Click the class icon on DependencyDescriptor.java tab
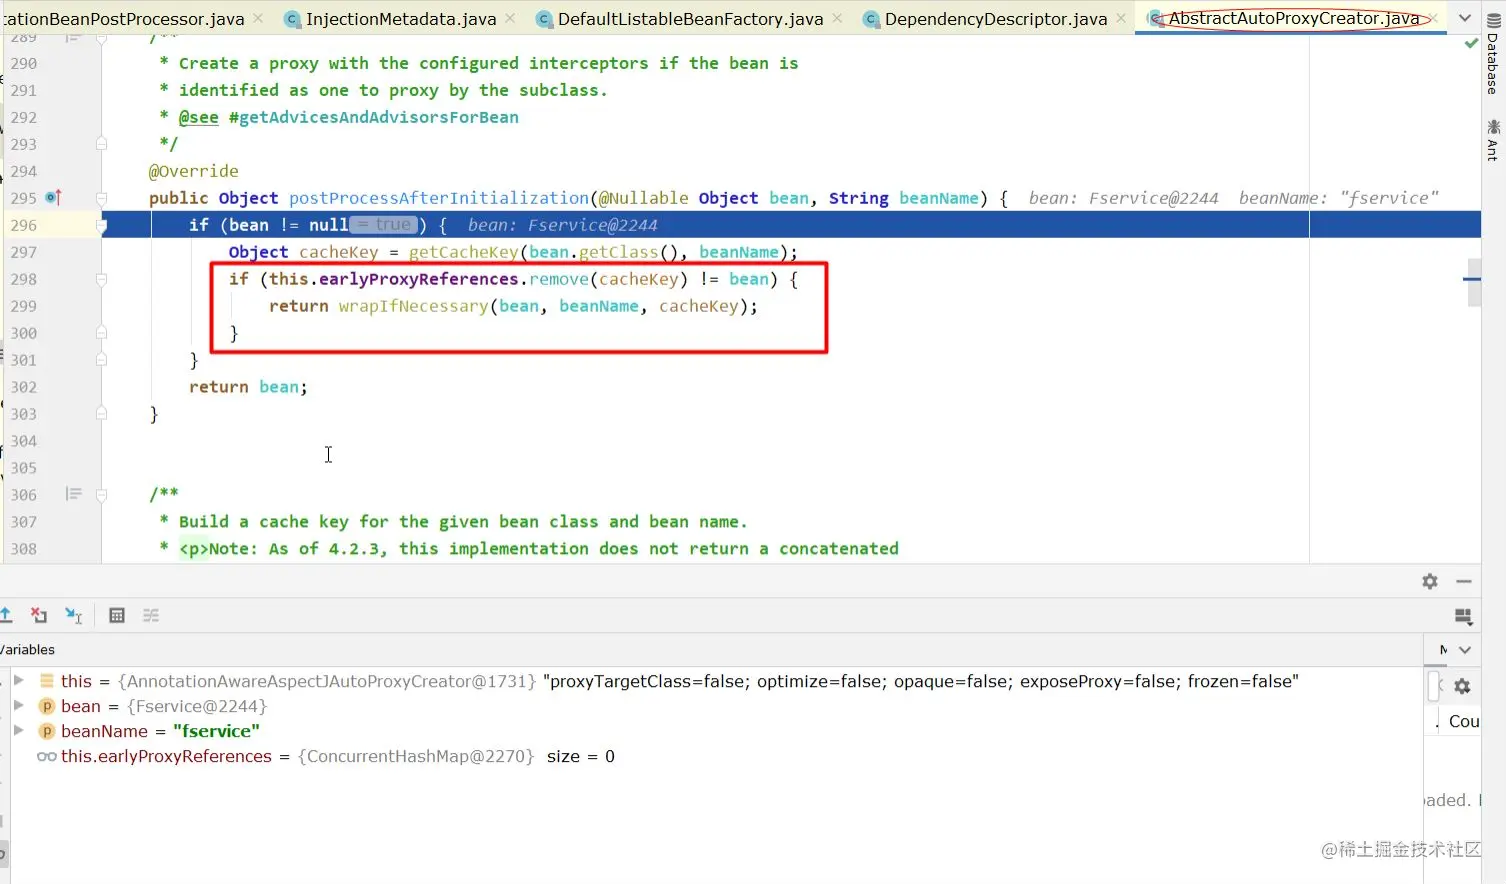Viewport: 1506px width, 884px height. coord(872,19)
